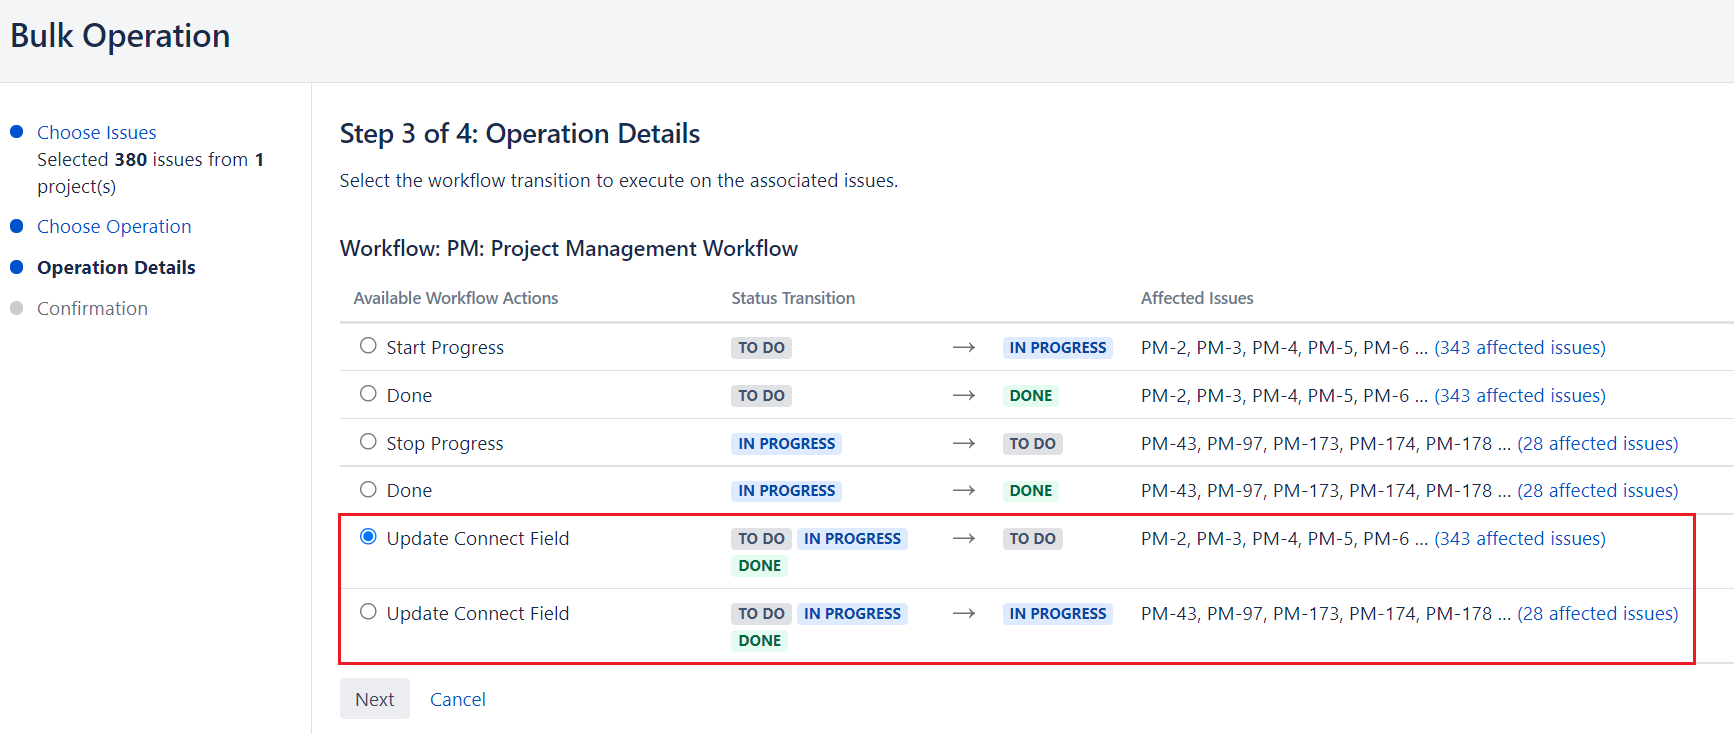The image size is (1734, 734).
Task: Select Update Connect Field to TO DO radio
Action: click(x=368, y=537)
